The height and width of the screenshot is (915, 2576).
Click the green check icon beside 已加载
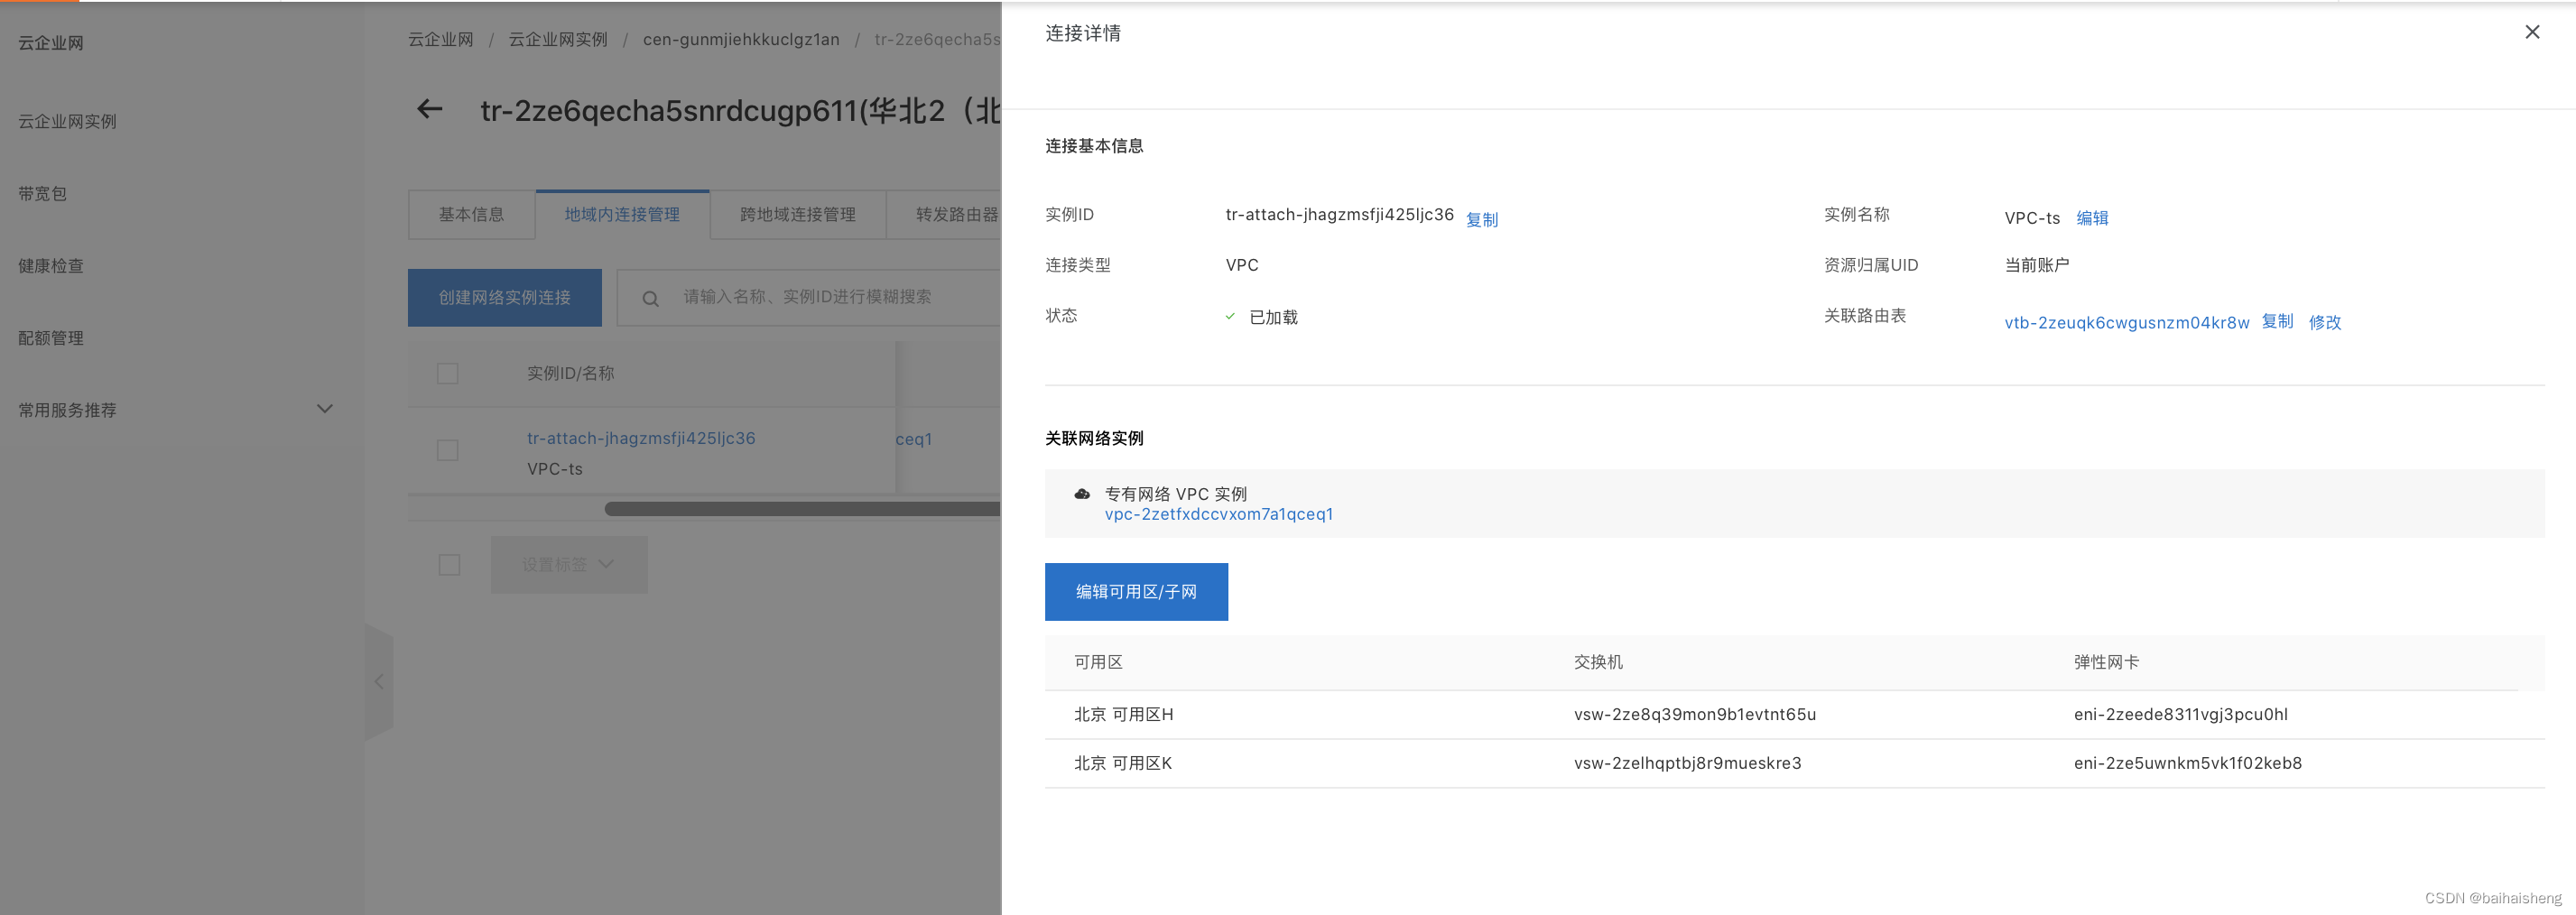(1230, 316)
